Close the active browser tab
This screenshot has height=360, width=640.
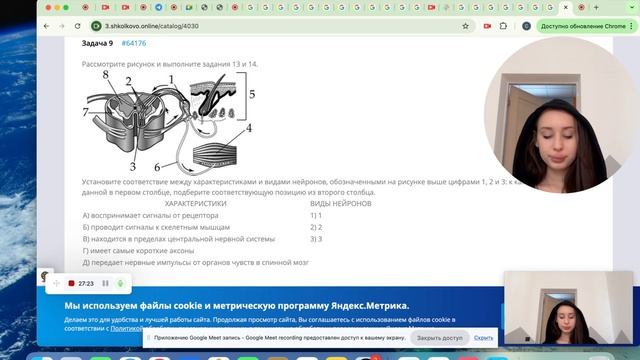pyautogui.click(x=566, y=7)
